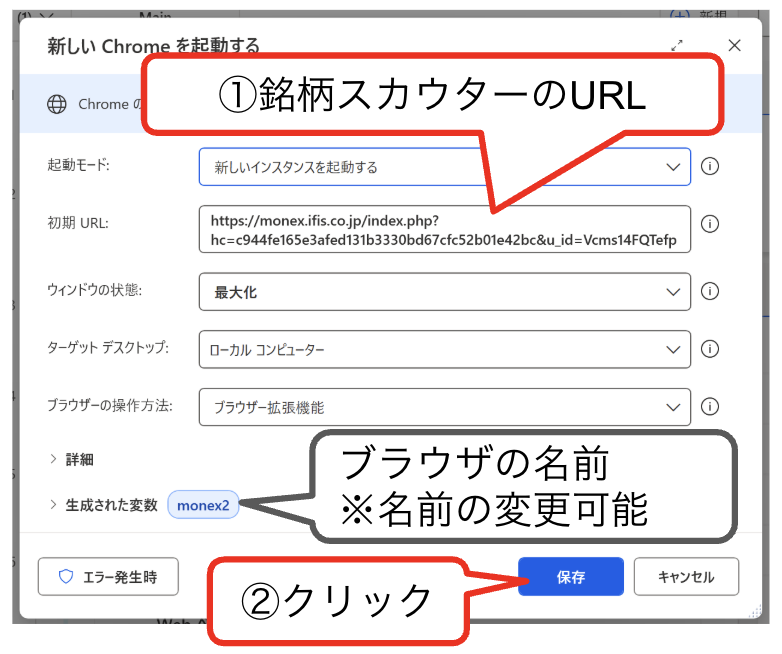The width and height of the screenshot is (782, 654).
Task: Open the 起動モード dropdown
Action: 444,167
